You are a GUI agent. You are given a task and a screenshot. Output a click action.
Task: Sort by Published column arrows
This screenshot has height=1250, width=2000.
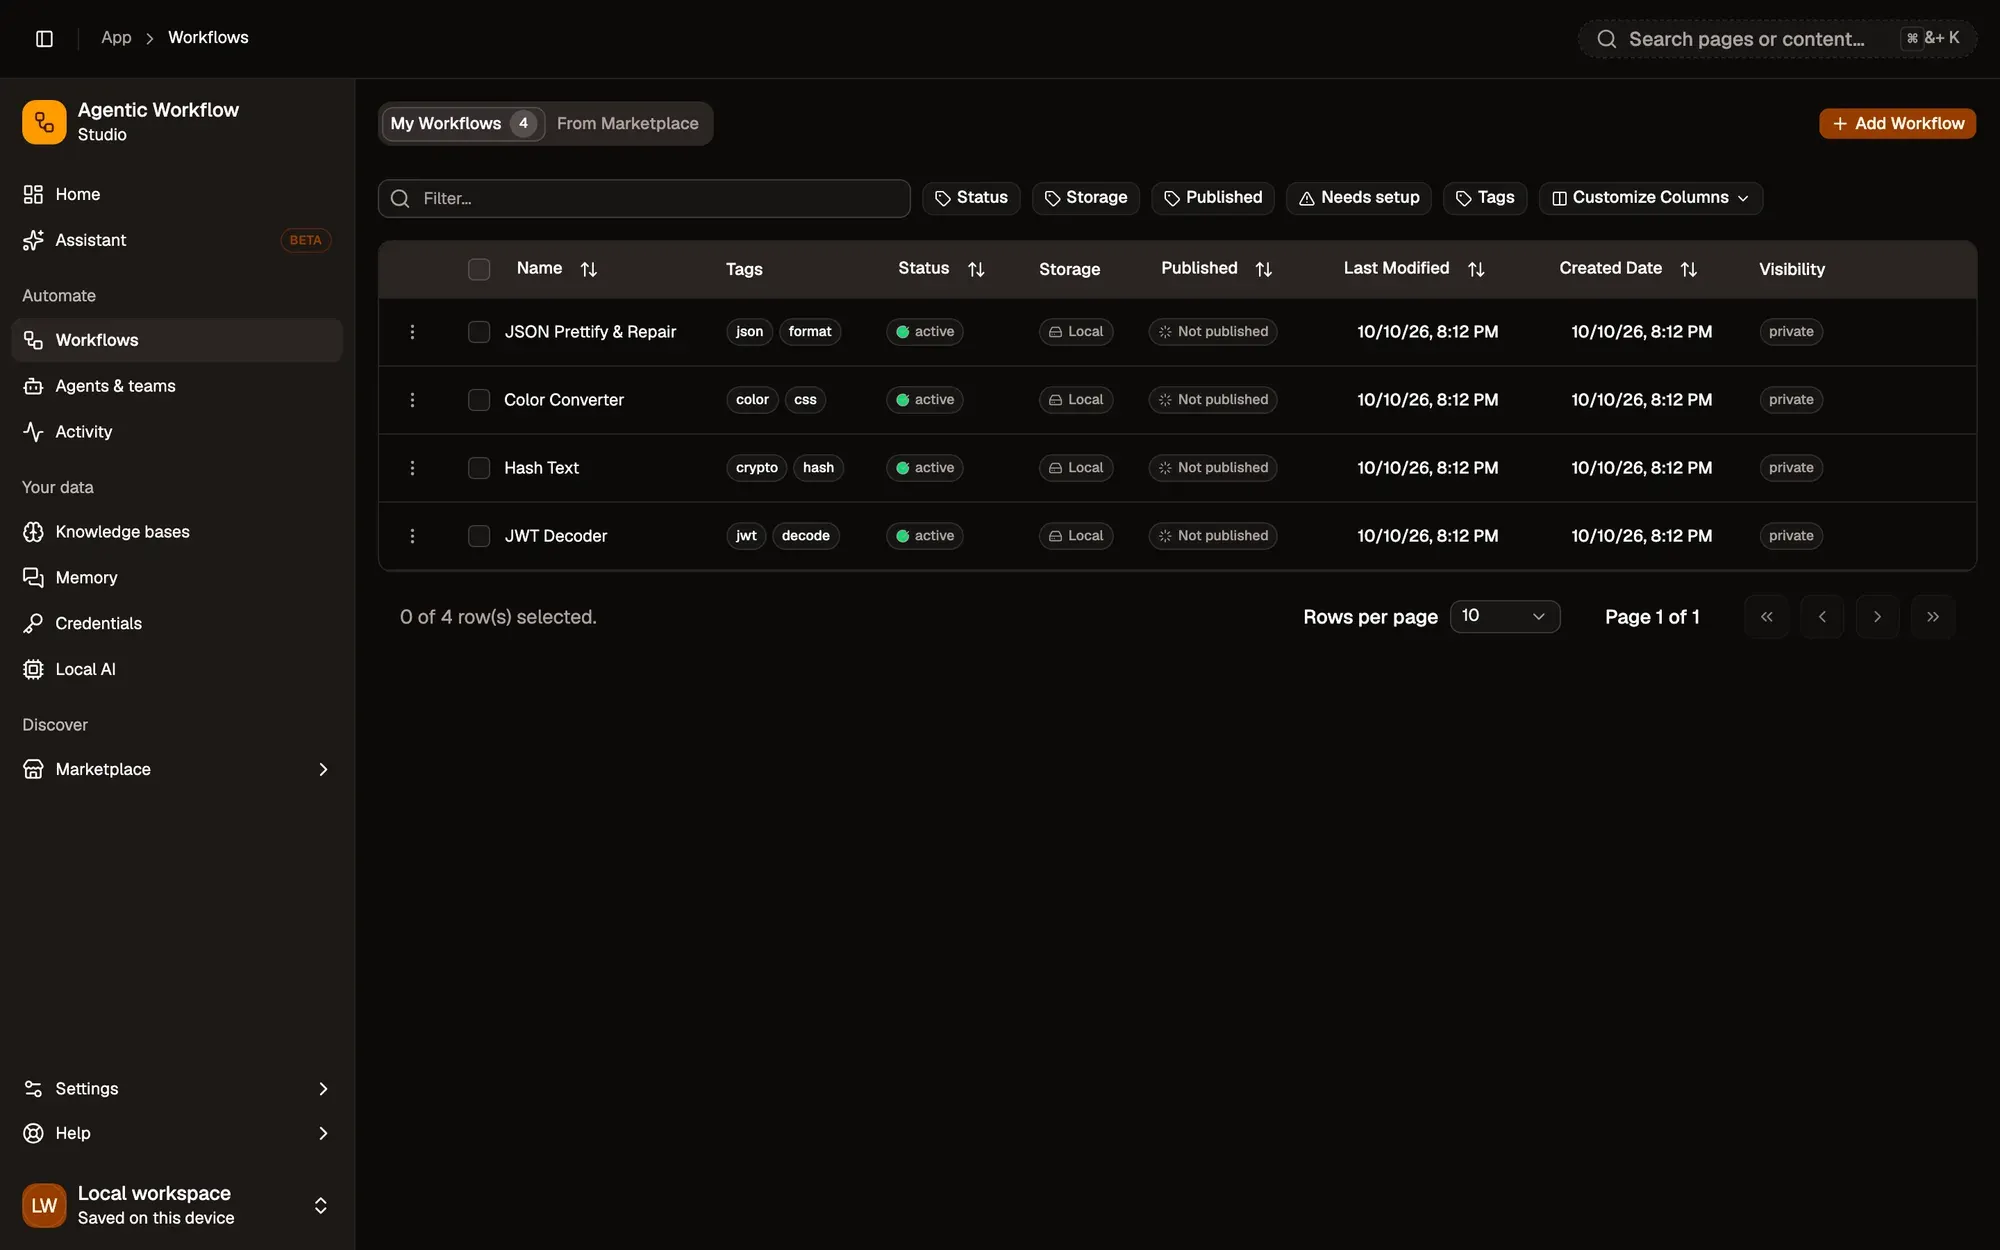pos(1263,269)
